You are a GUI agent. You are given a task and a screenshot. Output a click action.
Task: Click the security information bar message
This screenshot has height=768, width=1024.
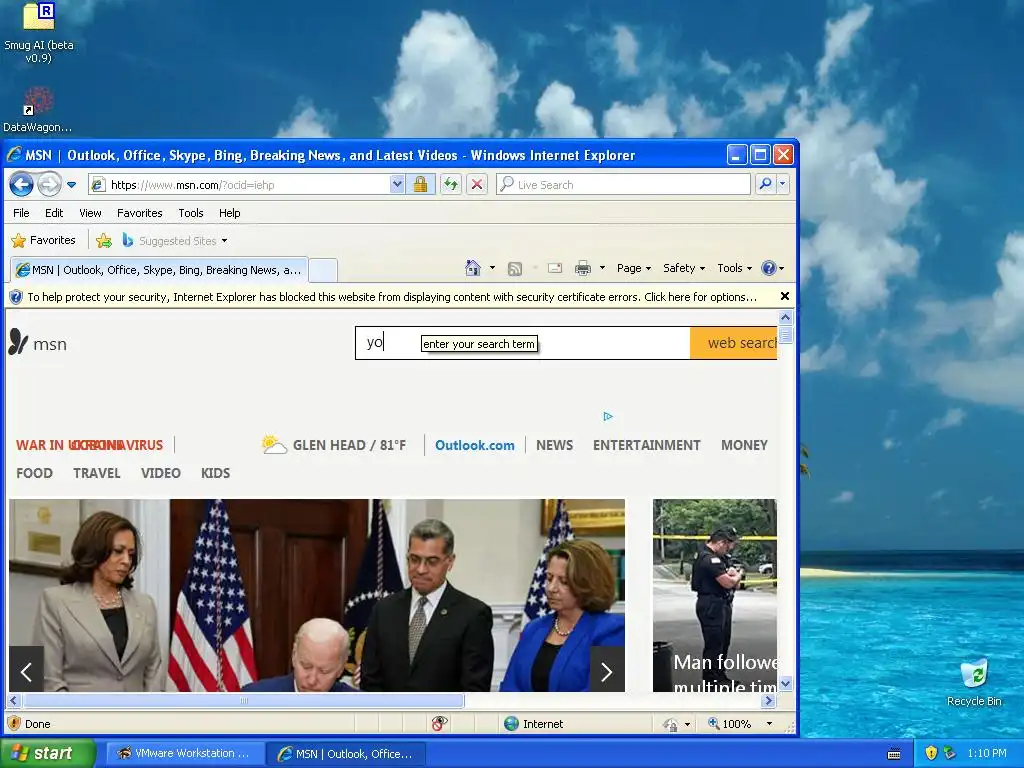point(392,297)
